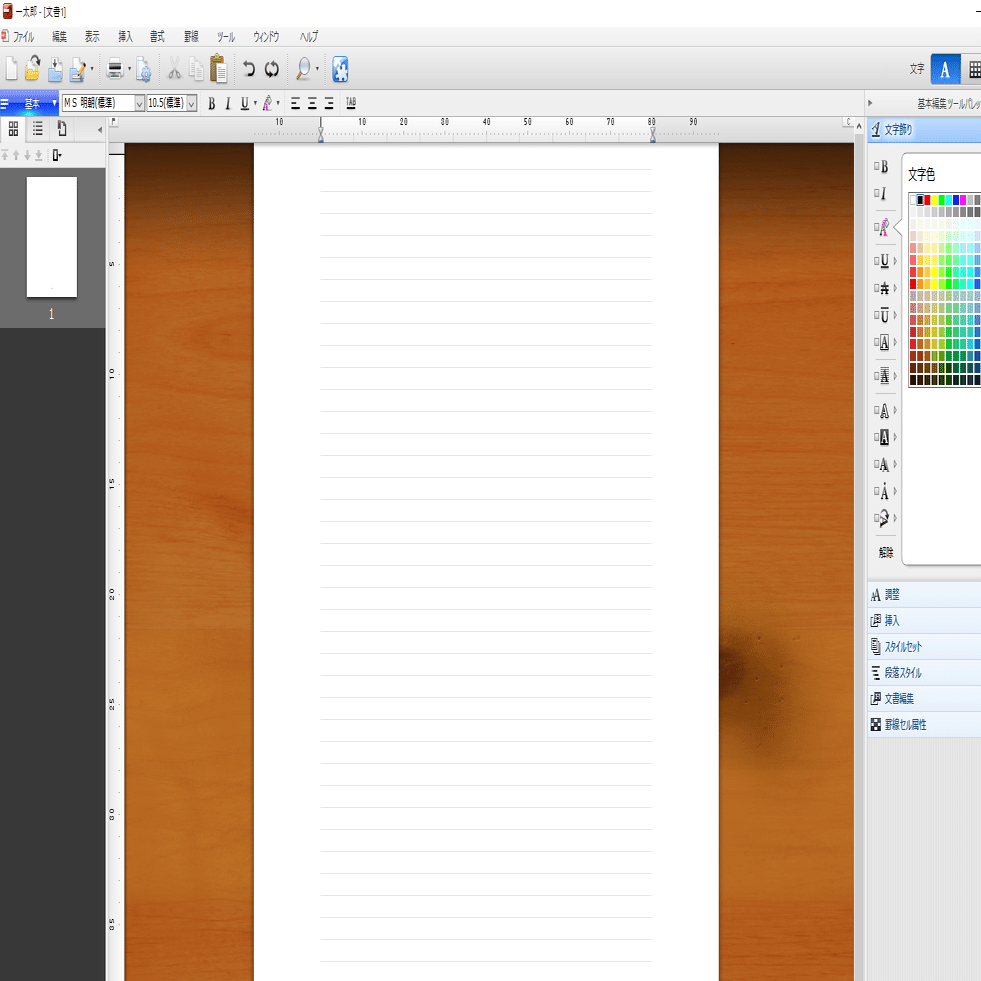This screenshot has width=981, height=981.
Task: Create a new document with the blank page icon
Action: coord(11,68)
